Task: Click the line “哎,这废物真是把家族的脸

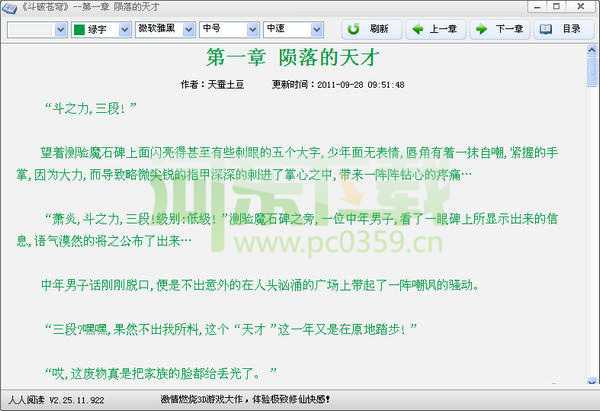Action: click(x=160, y=373)
